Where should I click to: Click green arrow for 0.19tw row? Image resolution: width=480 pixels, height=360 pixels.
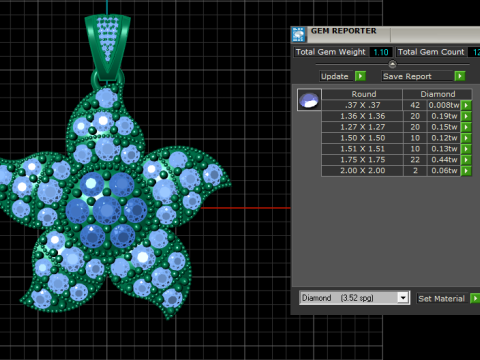click(x=466, y=116)
